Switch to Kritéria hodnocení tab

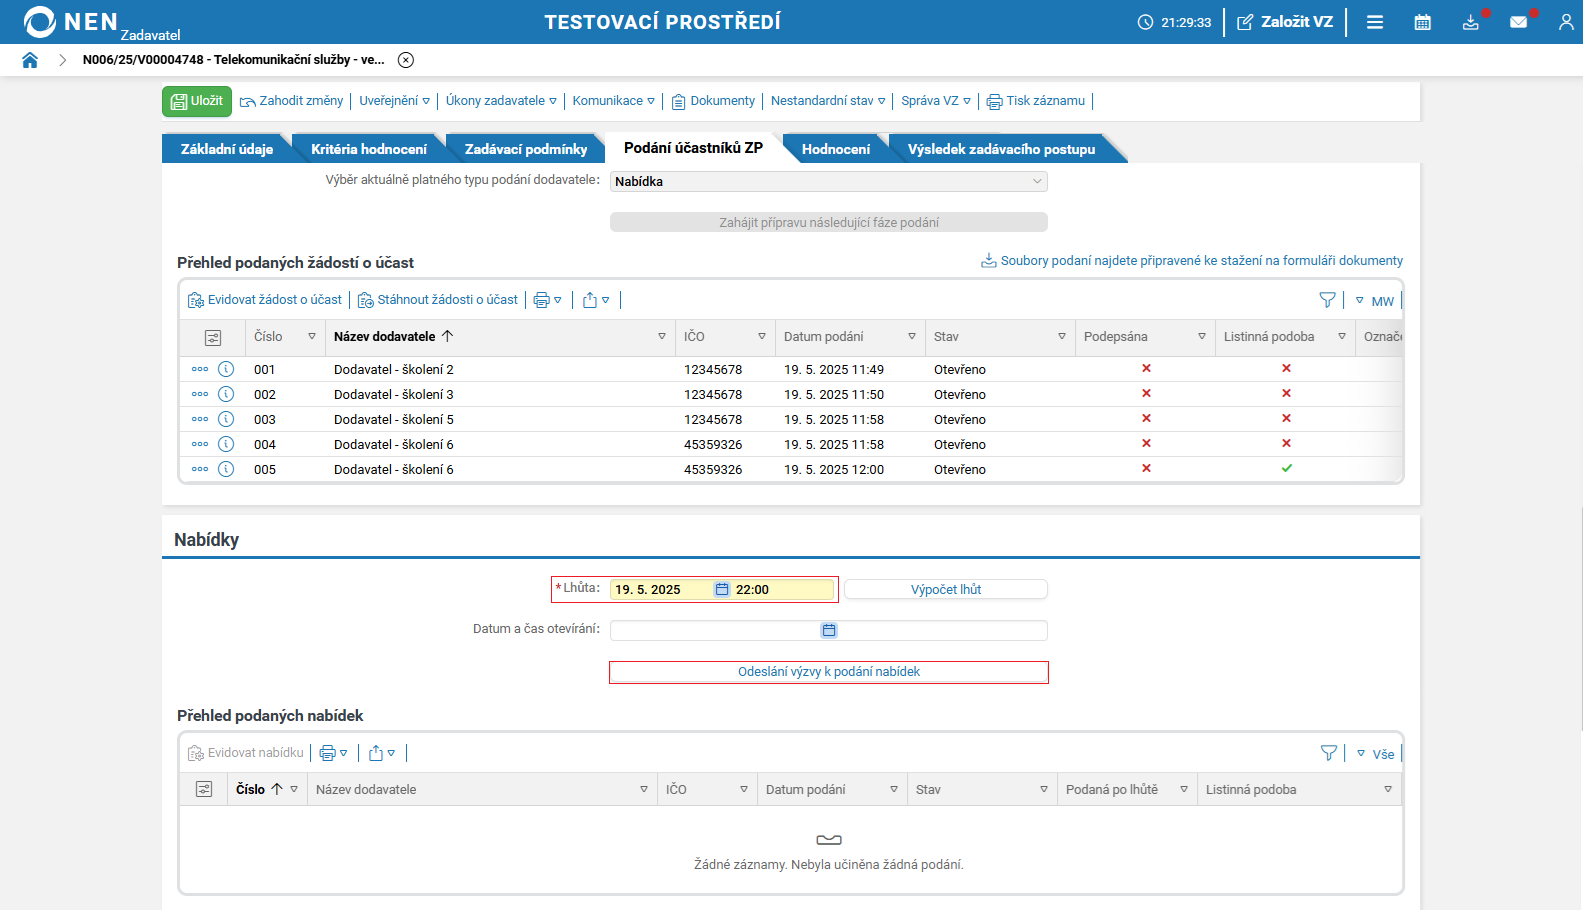(368, 149)
